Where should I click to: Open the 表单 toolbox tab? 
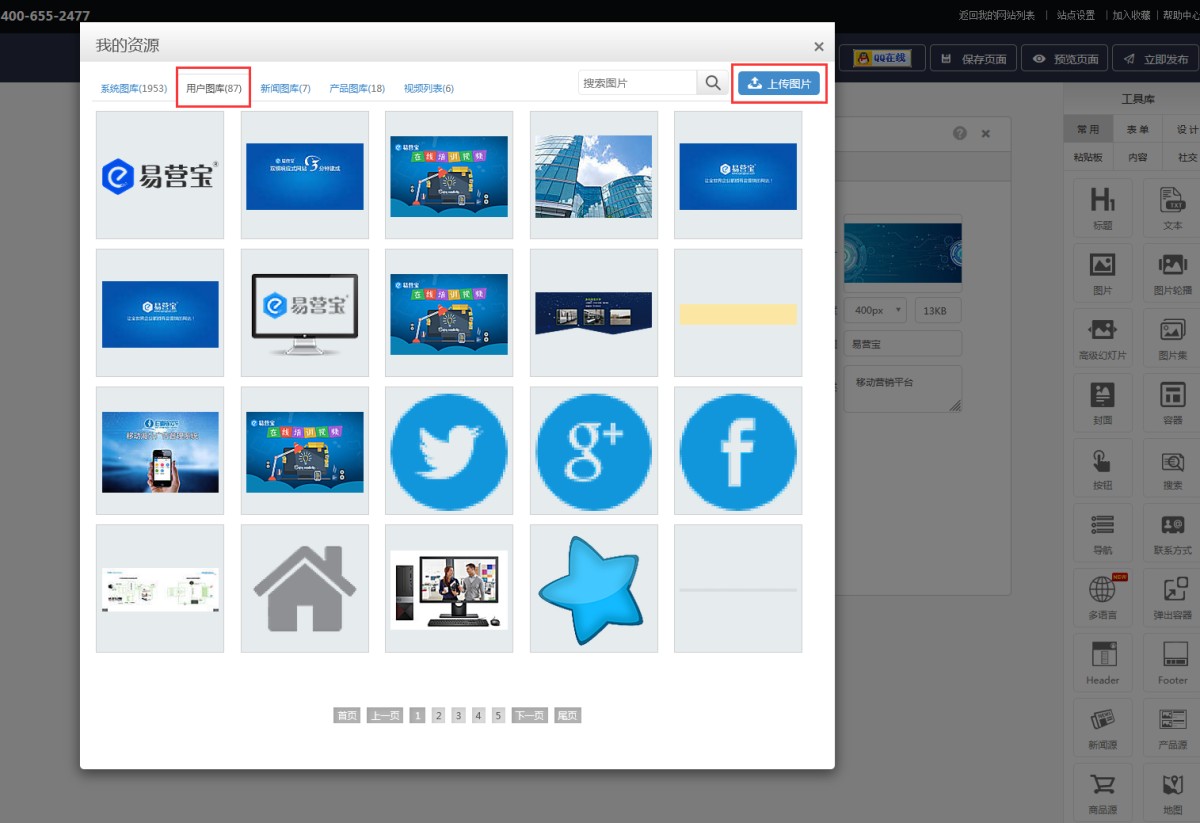point(1137,129)
